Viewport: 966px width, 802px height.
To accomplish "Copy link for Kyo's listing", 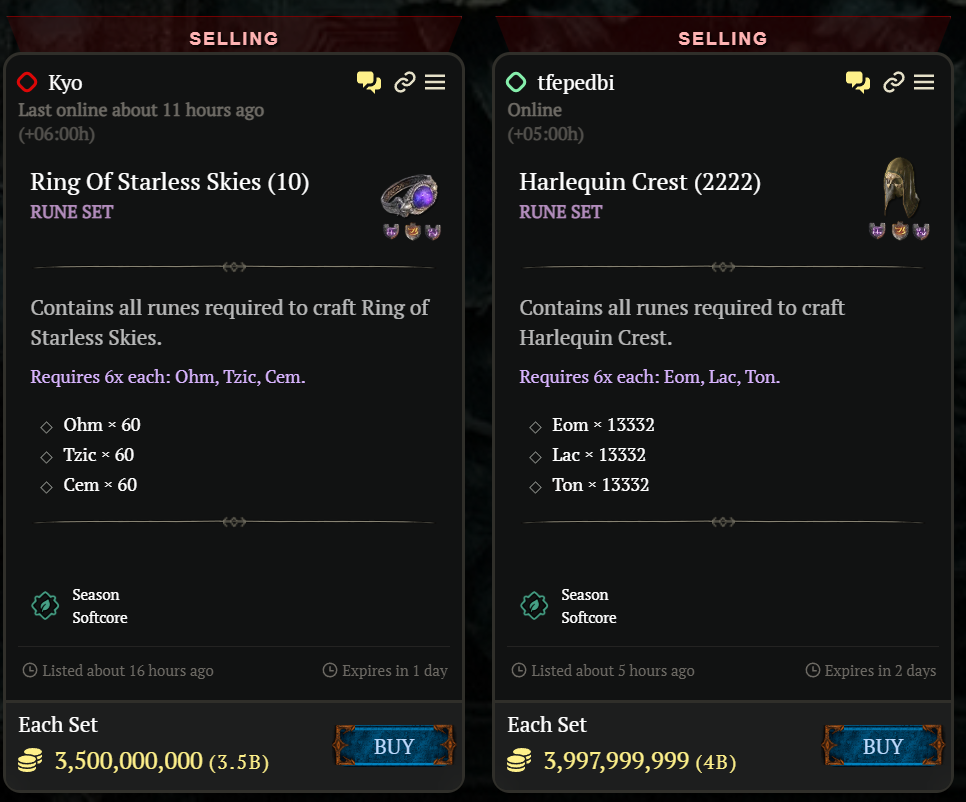I will click(x=404, y=82).
